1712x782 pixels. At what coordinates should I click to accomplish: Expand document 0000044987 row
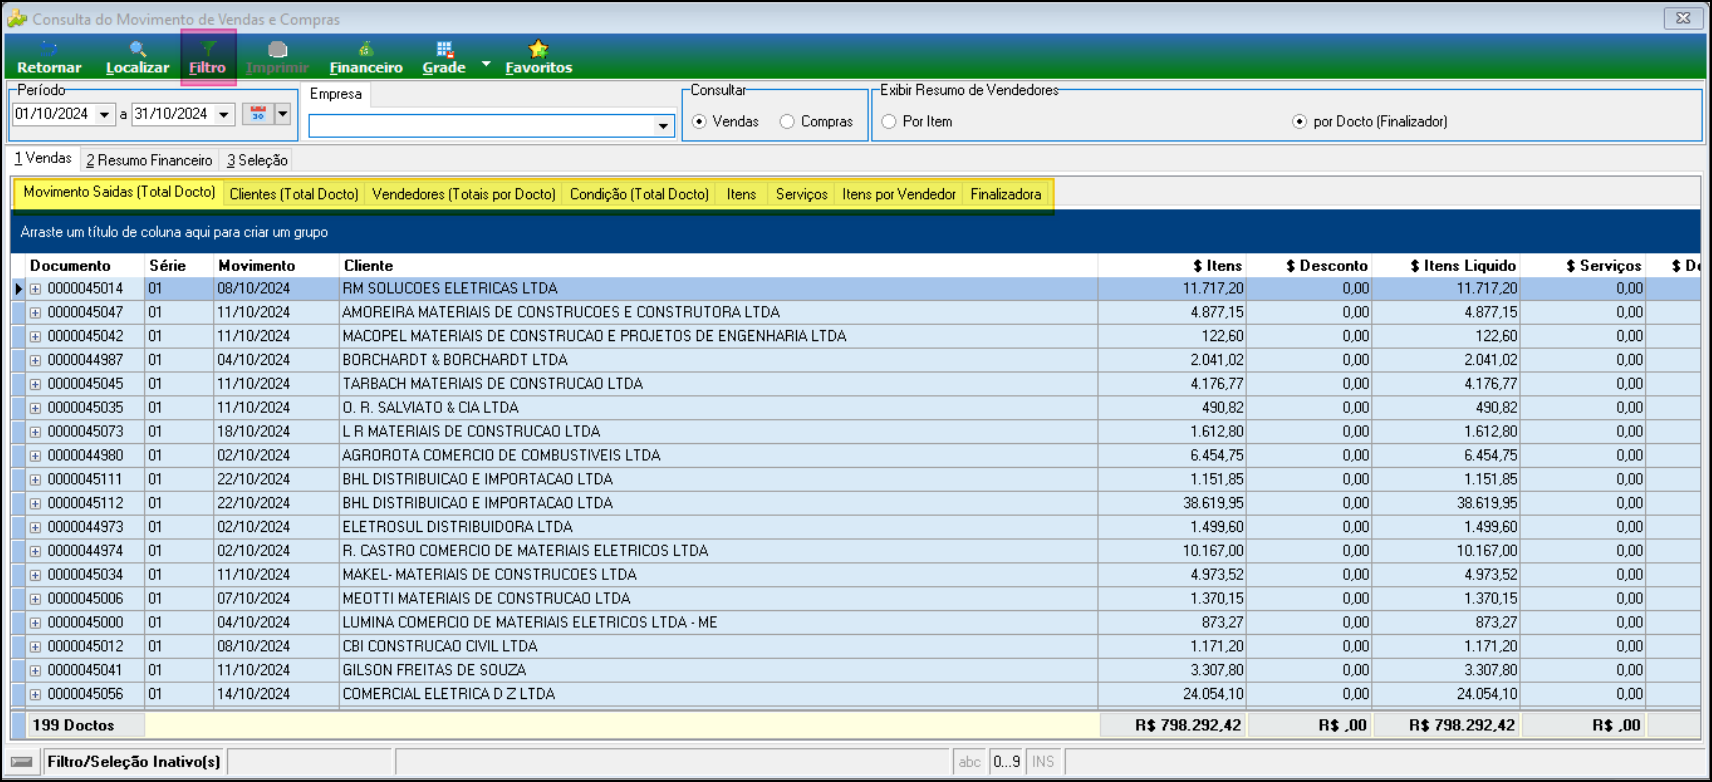point(35,361)
